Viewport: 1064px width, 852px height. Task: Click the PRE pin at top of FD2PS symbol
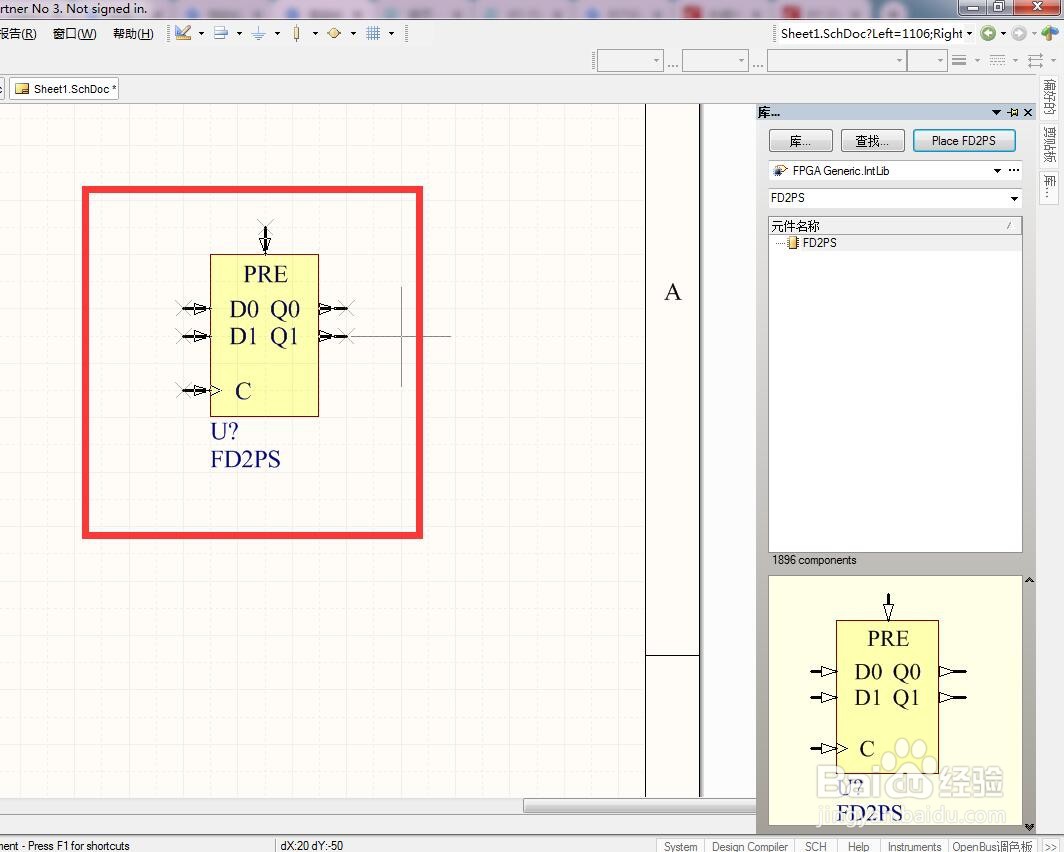265,237
